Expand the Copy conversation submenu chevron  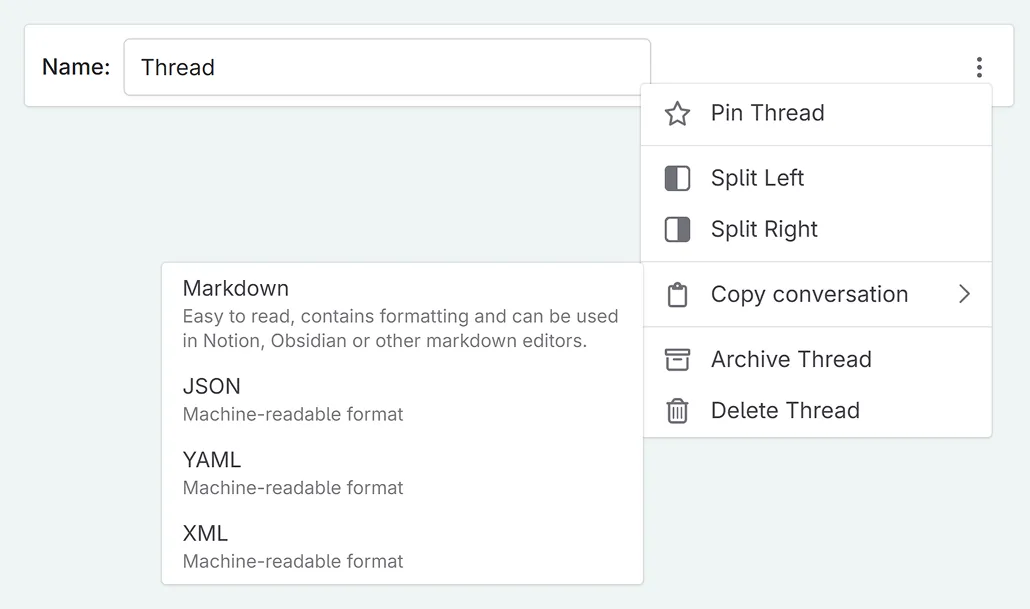pyautogui.click(x=964, y=294)
